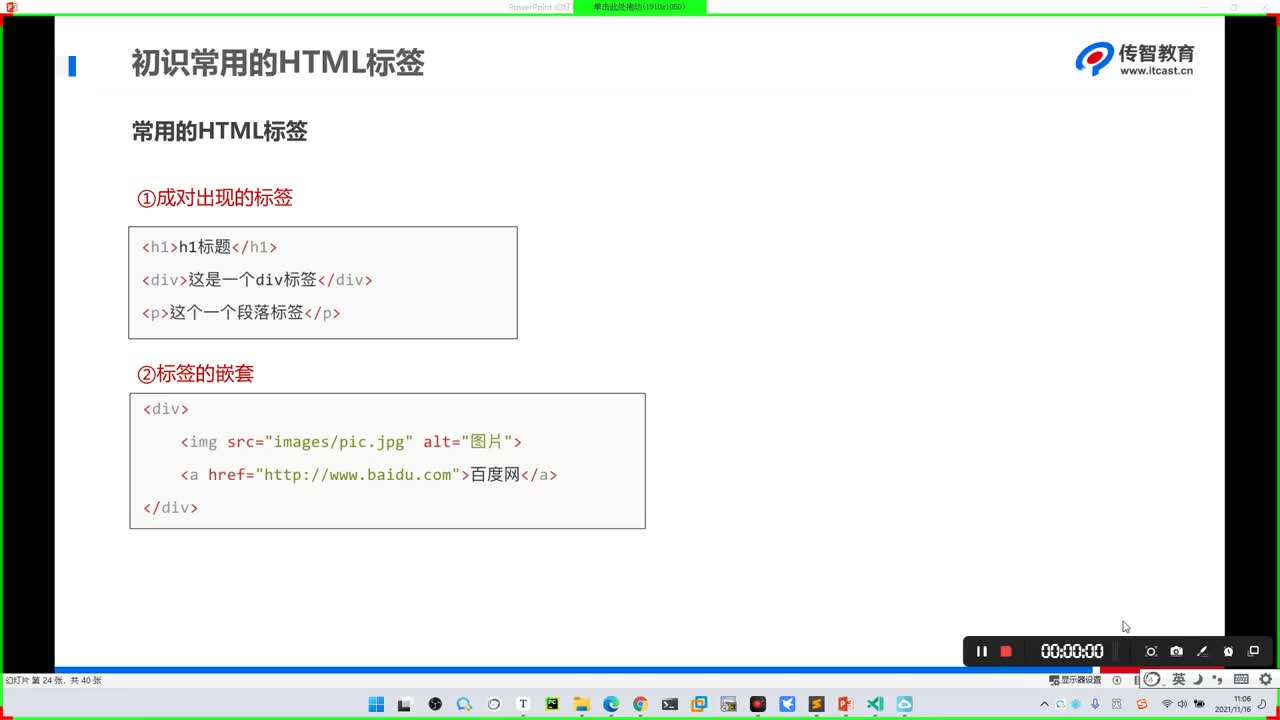Click the microphone icon in the system tray
This screenshot has height=720, width=1280.
(x=1095, y=704)
